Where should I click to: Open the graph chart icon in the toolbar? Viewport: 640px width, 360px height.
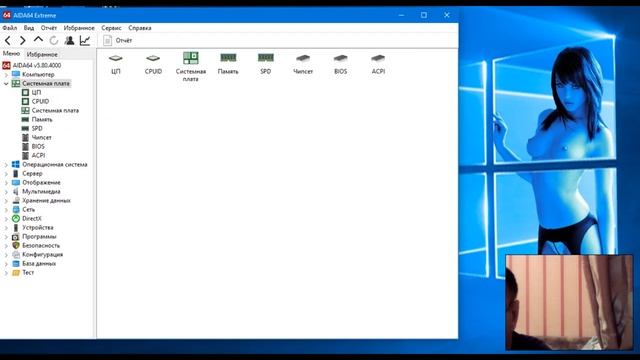85,40
